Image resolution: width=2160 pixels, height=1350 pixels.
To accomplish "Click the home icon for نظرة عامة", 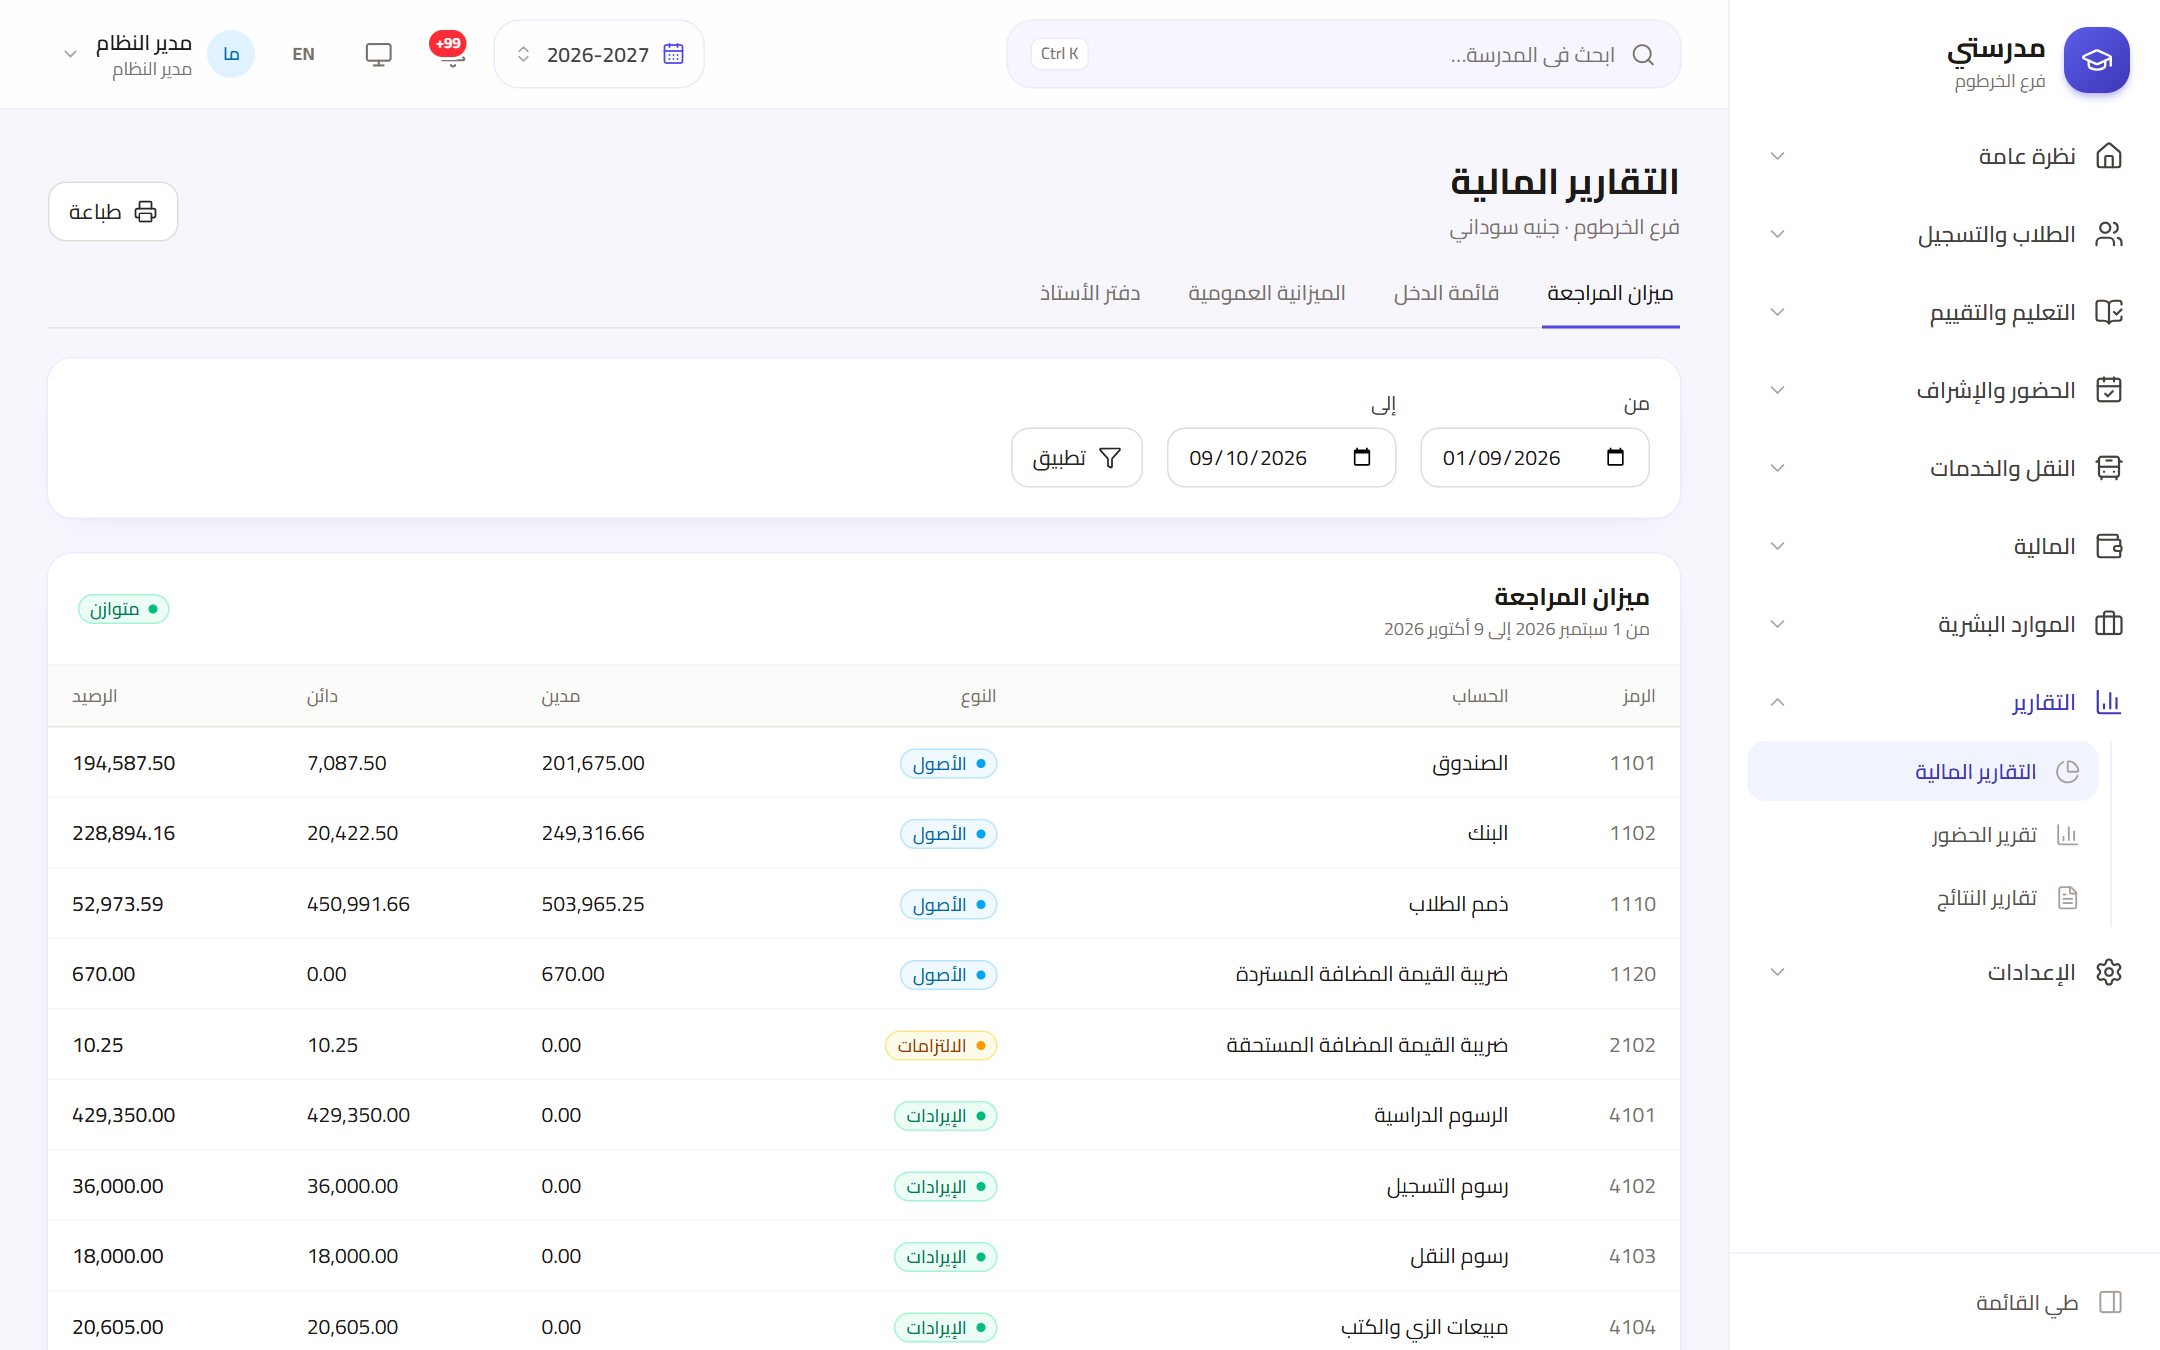I will pos(2108,156).
